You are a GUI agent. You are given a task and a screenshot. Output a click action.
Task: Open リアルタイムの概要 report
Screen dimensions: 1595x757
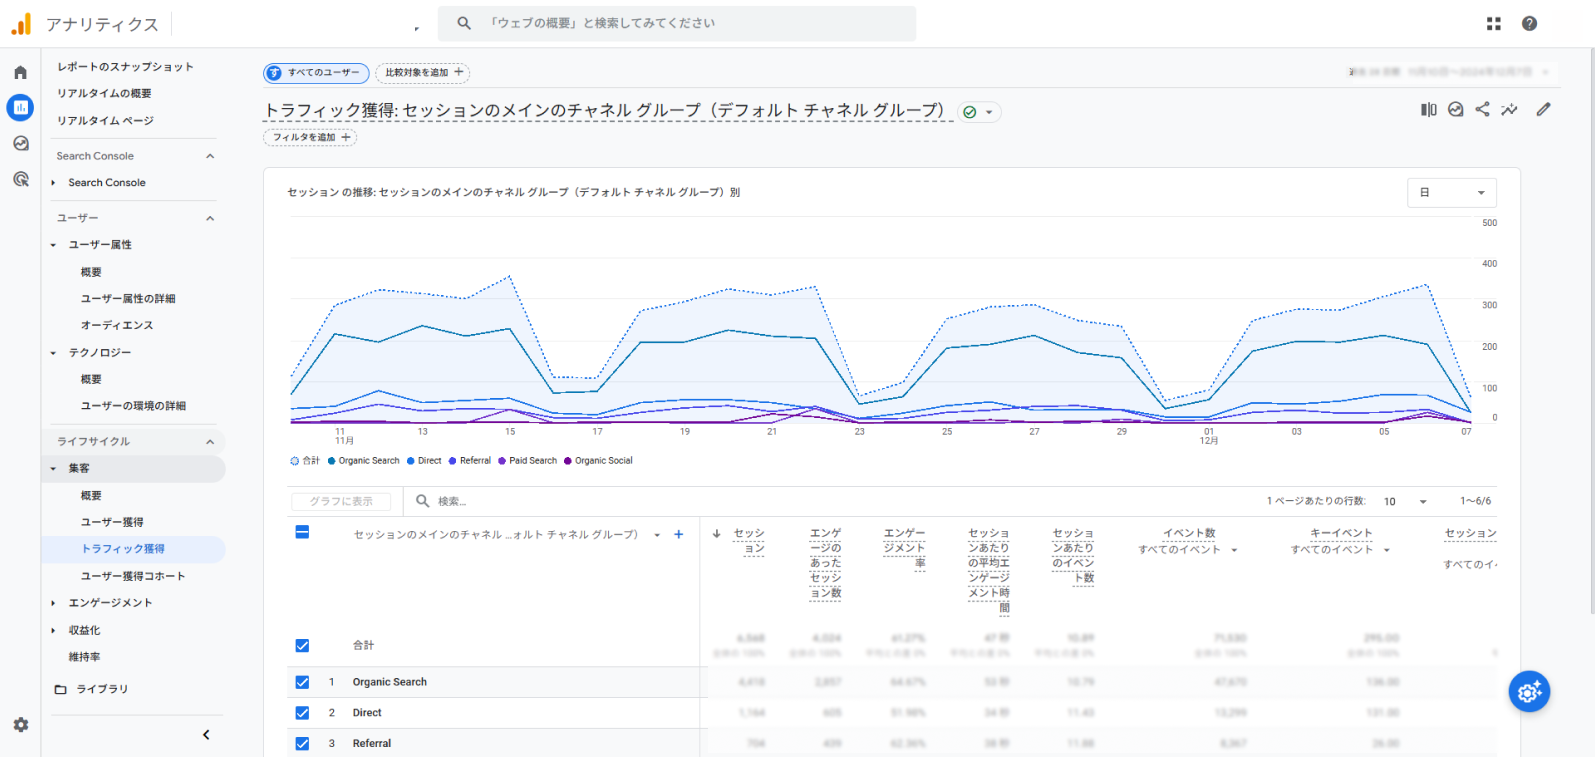coord(104,93)
